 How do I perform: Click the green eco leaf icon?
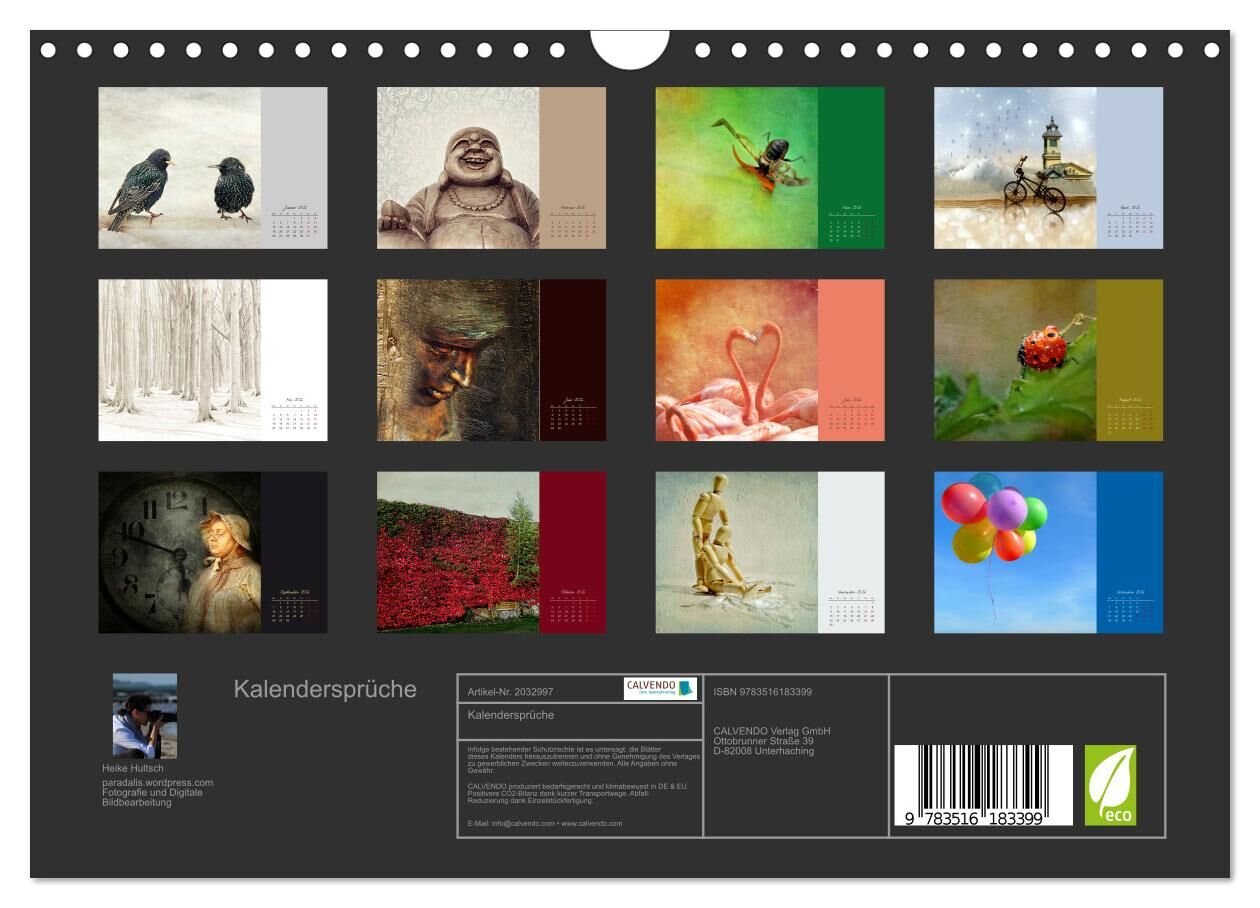click(x=1110, y=785)
